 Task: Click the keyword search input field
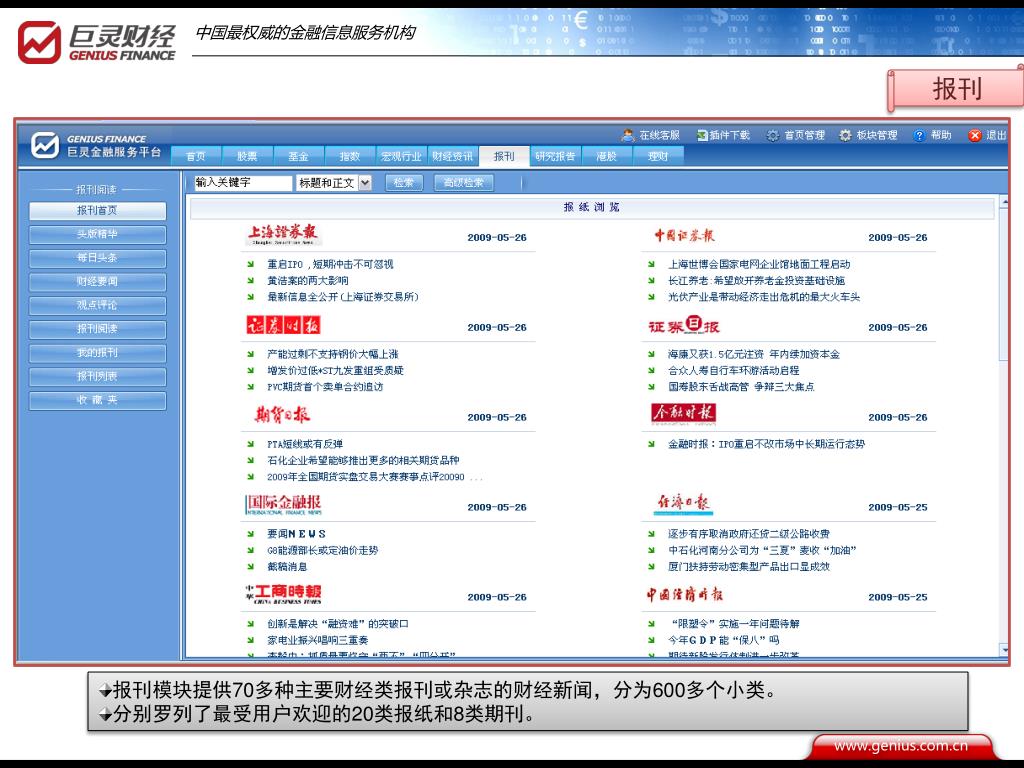pyautogui.click(x=243, y=183)
